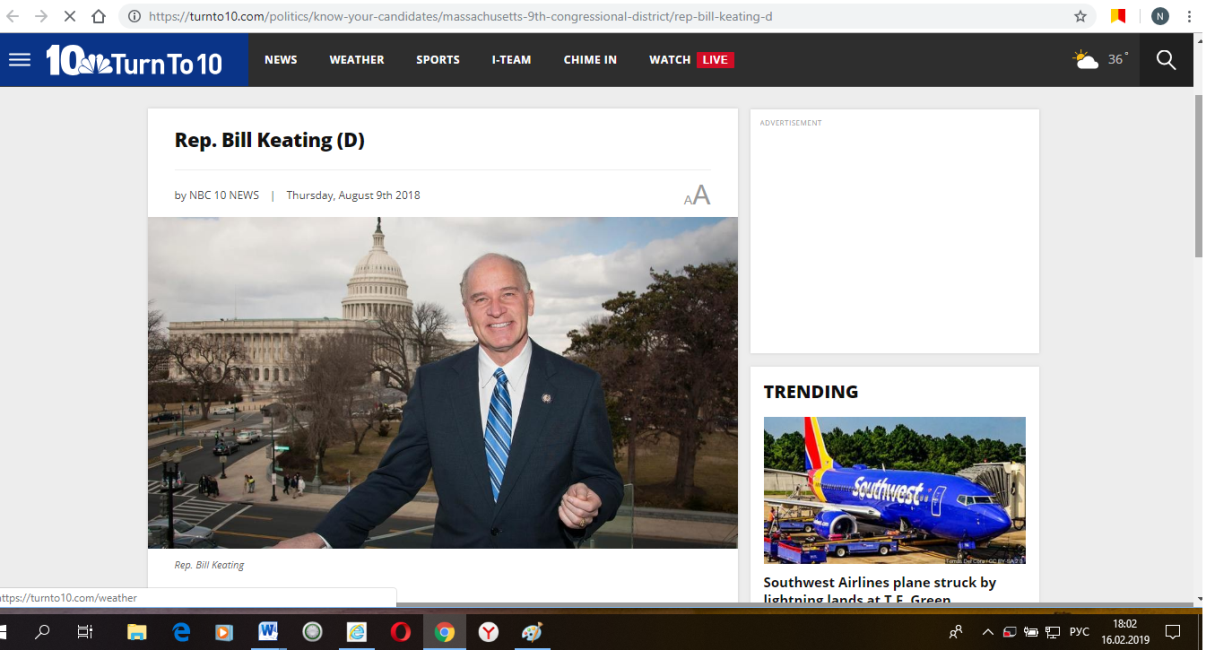Open WATCH LIVE stream
This screenshot has height=650, width=1206.
(x=691, y=60)
